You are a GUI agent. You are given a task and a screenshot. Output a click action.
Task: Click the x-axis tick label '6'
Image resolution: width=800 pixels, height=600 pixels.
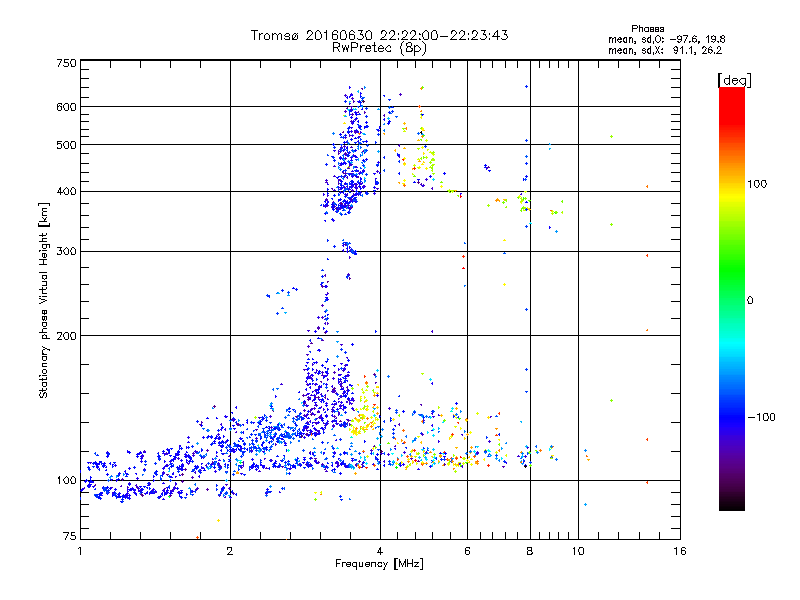(x=467, y=551)
